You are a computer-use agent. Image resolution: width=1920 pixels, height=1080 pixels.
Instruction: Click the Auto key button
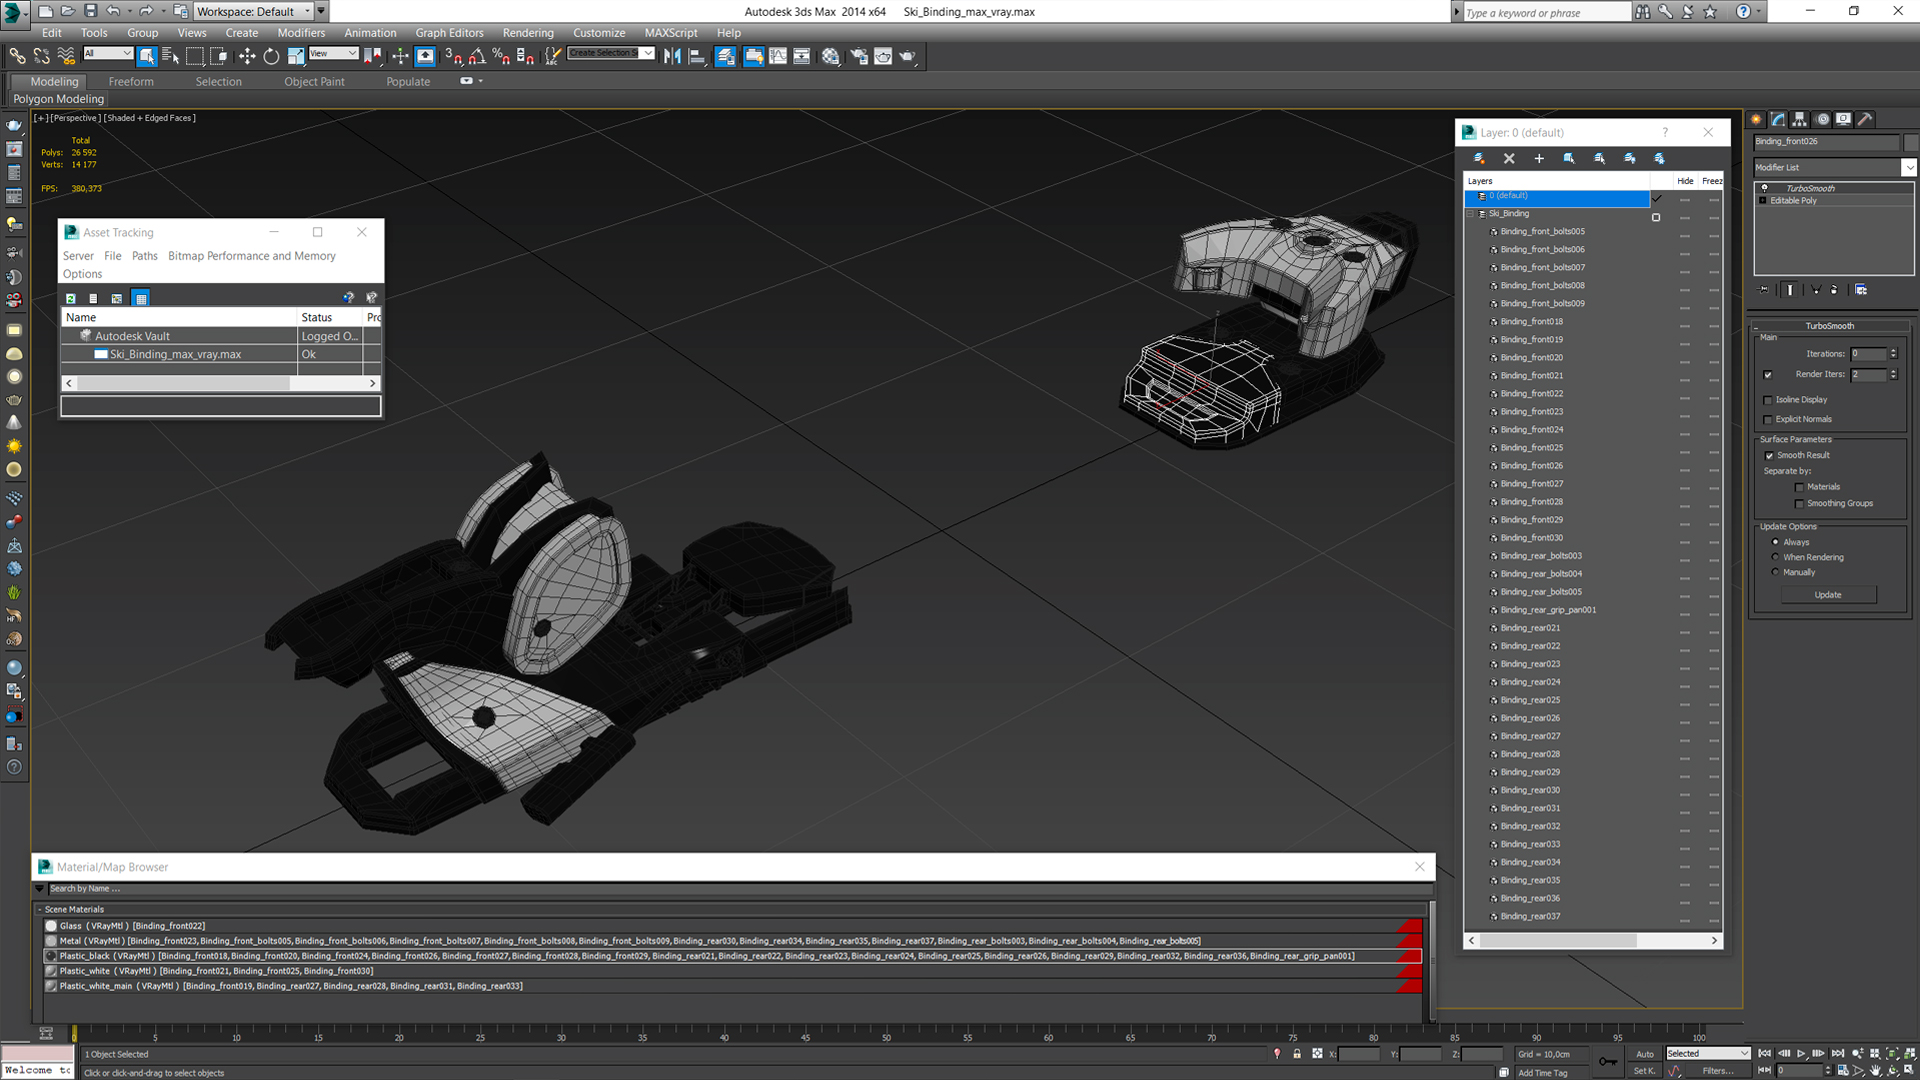tap(1645, 1054)
